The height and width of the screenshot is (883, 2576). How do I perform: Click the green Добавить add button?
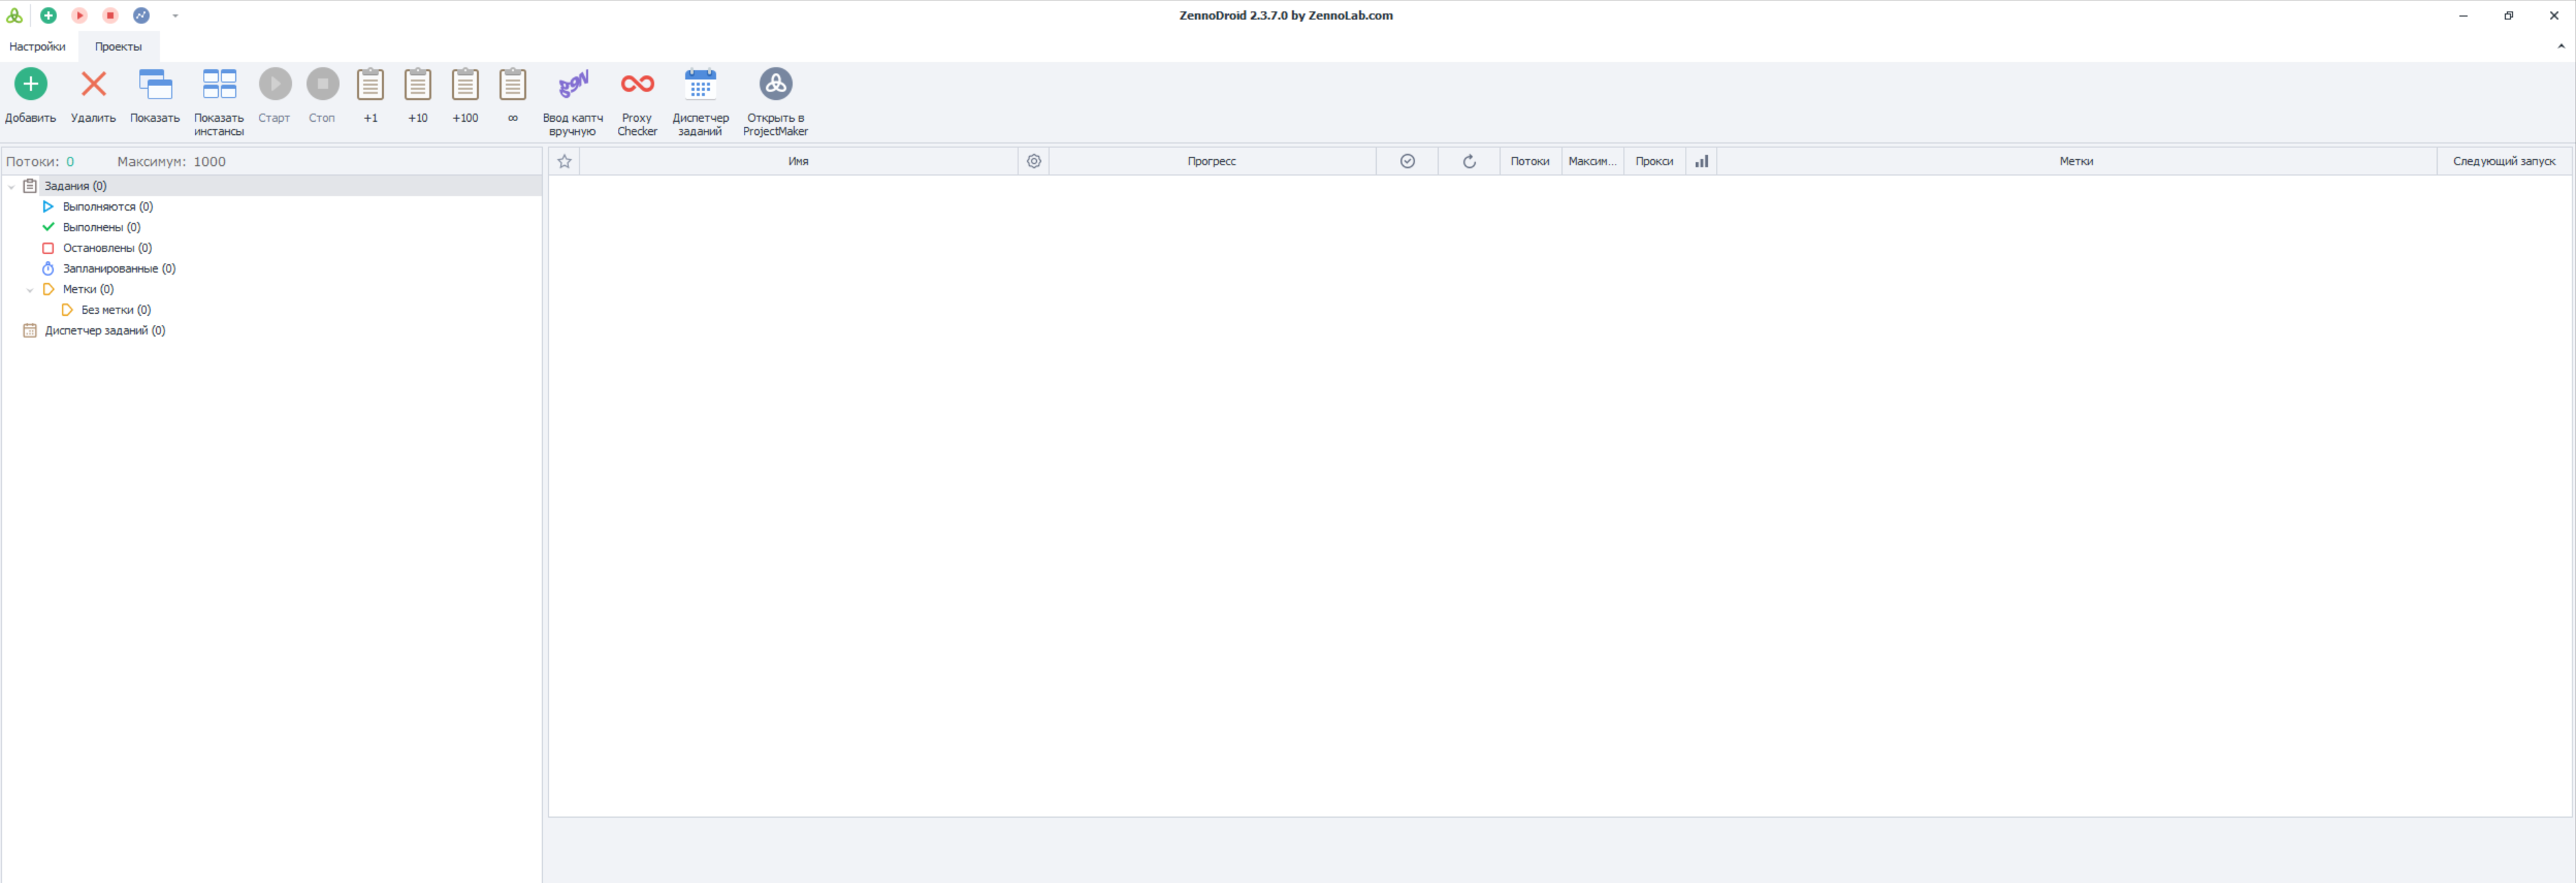click(x=30, y=85)
